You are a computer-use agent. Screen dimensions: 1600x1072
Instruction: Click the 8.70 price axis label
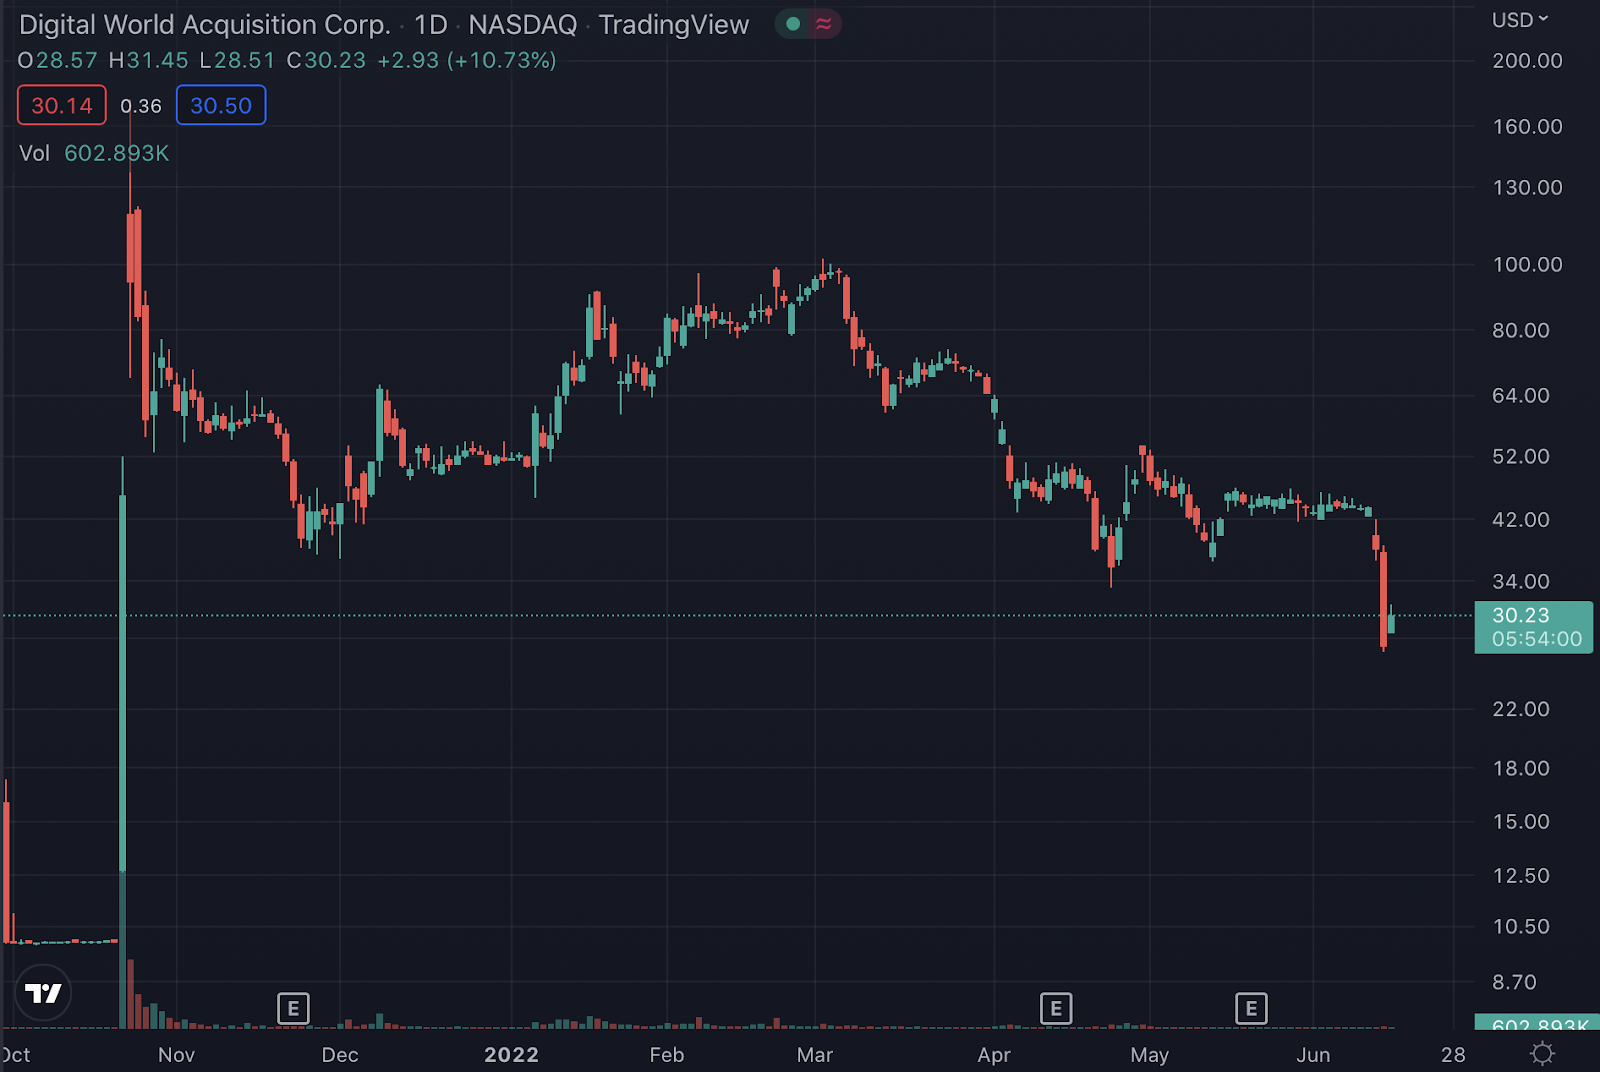click(1514, 983)
